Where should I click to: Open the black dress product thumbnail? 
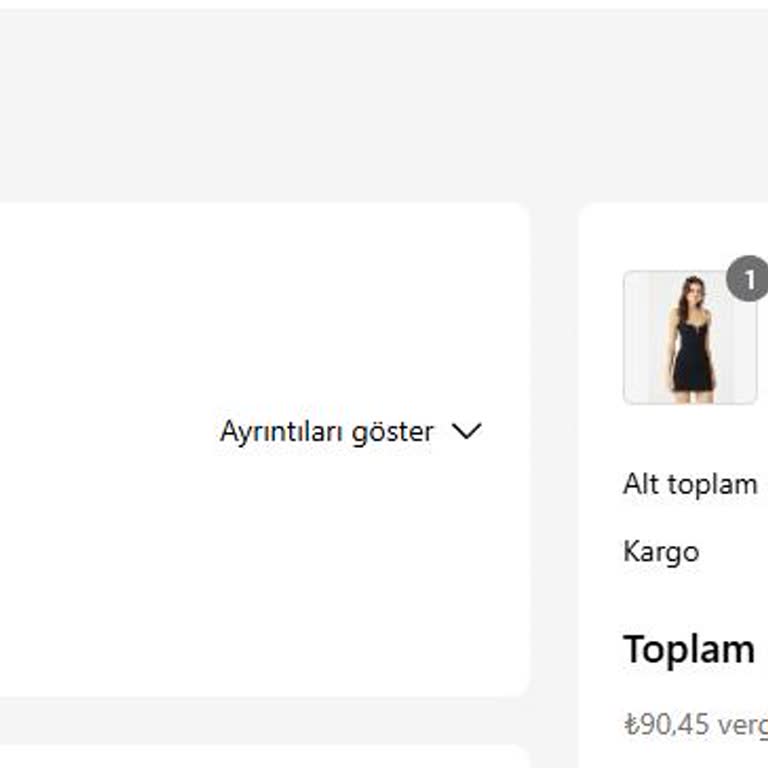pos(690,338)
